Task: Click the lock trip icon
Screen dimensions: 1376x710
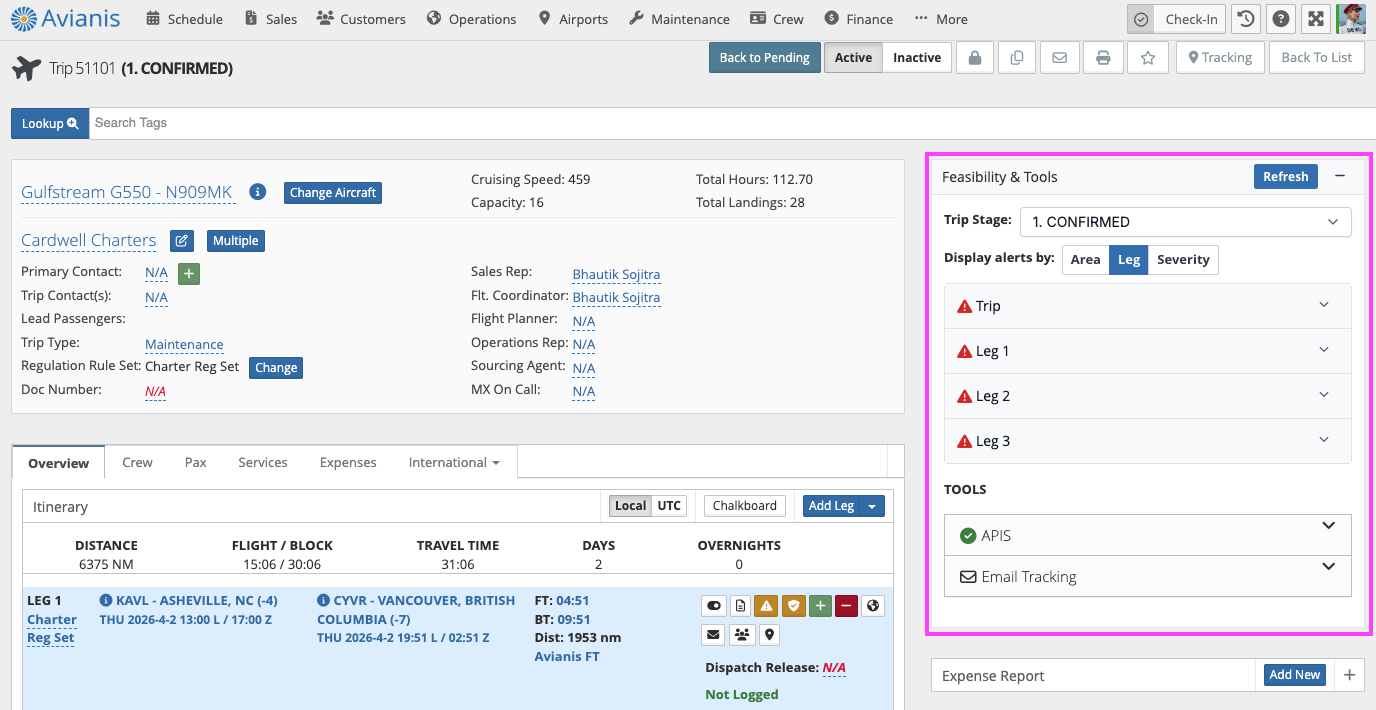Action: coord(974,58)
